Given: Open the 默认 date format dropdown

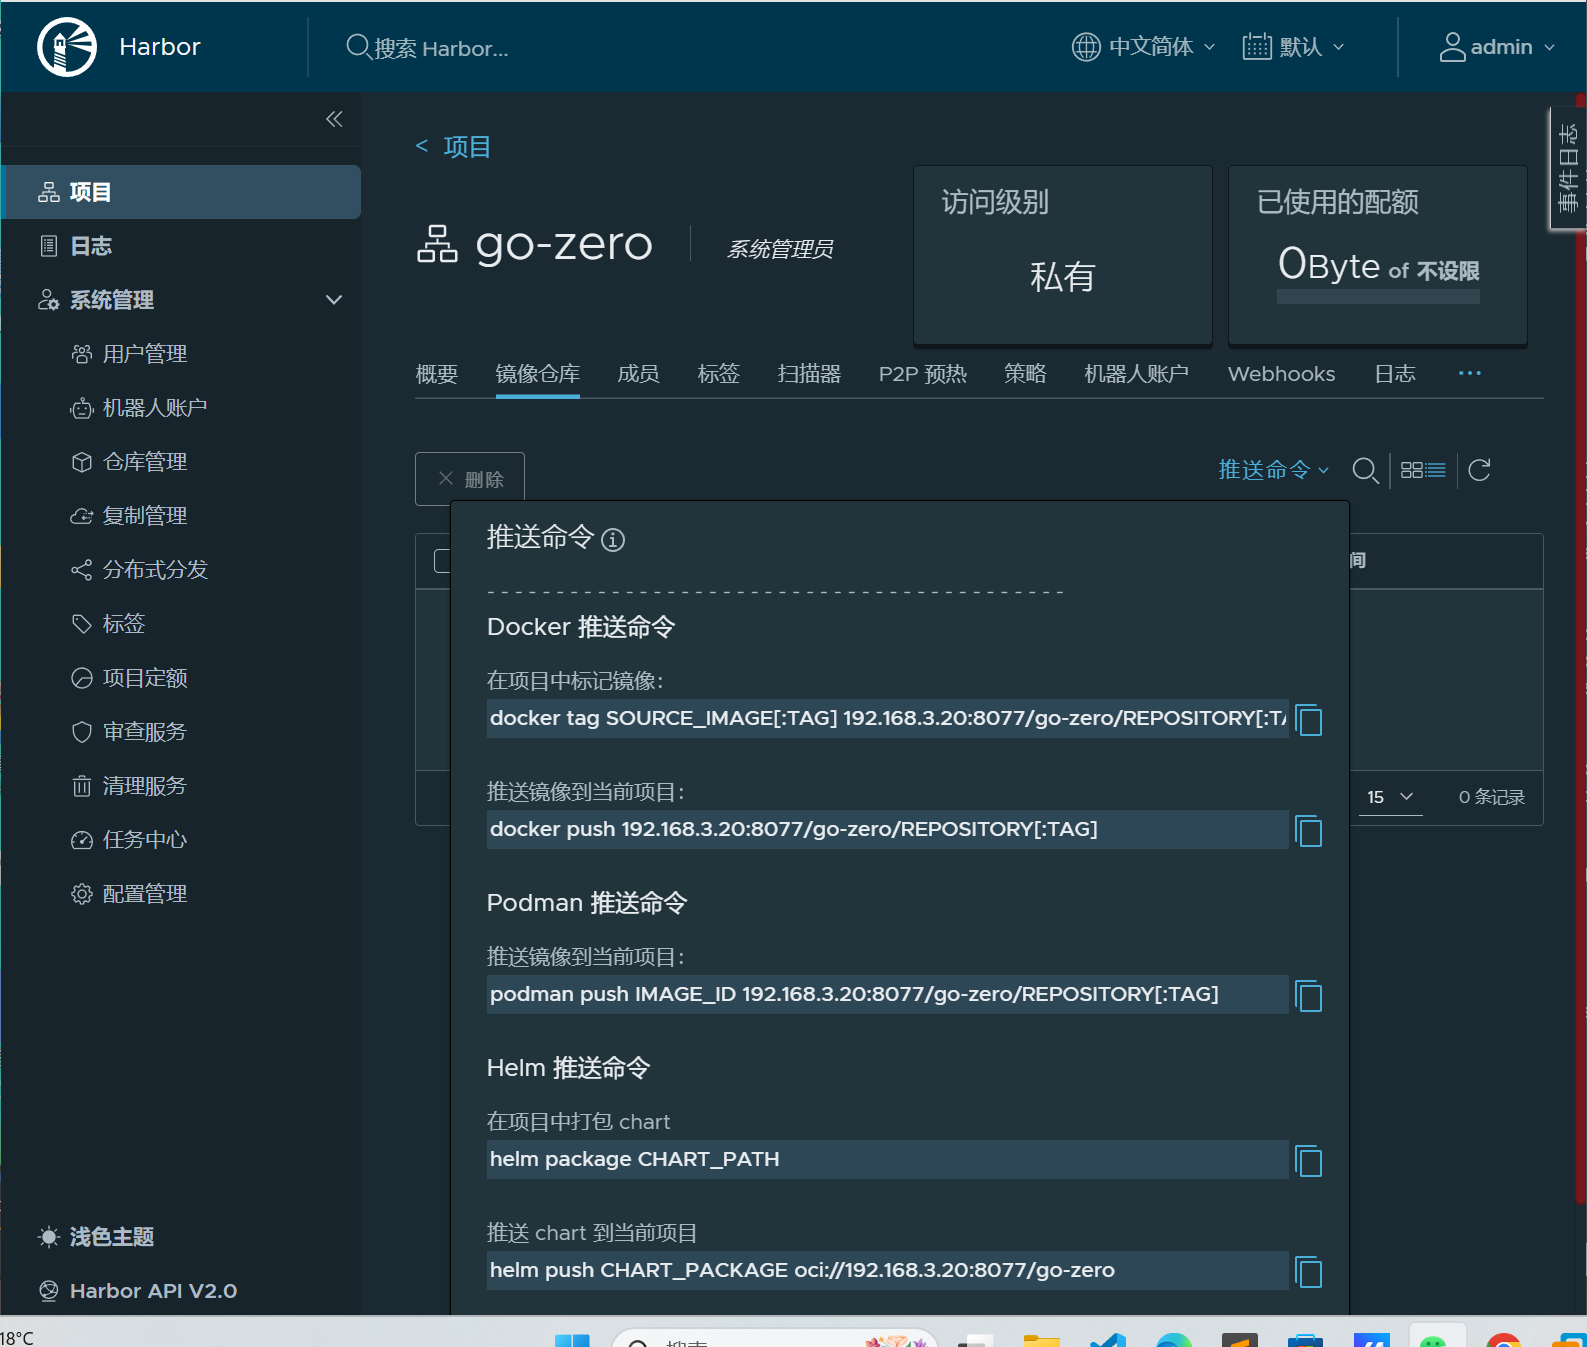Looking at the screenshot, I should (x=1293, y=47).
